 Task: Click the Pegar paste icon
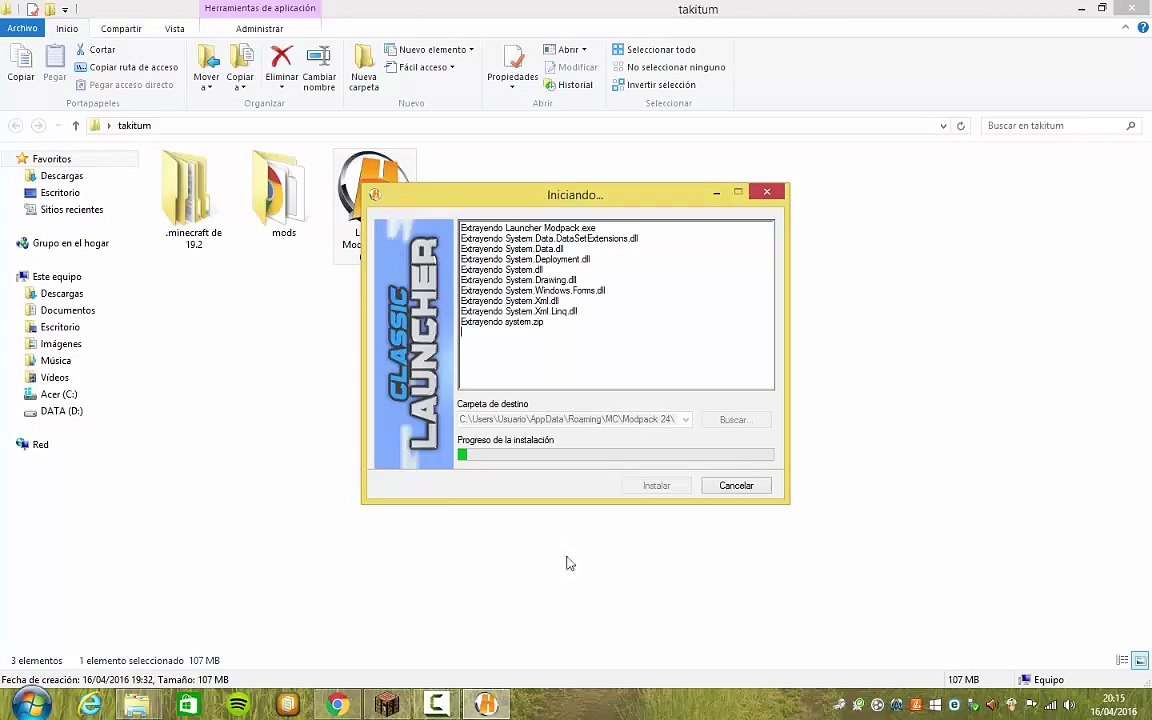54,62
